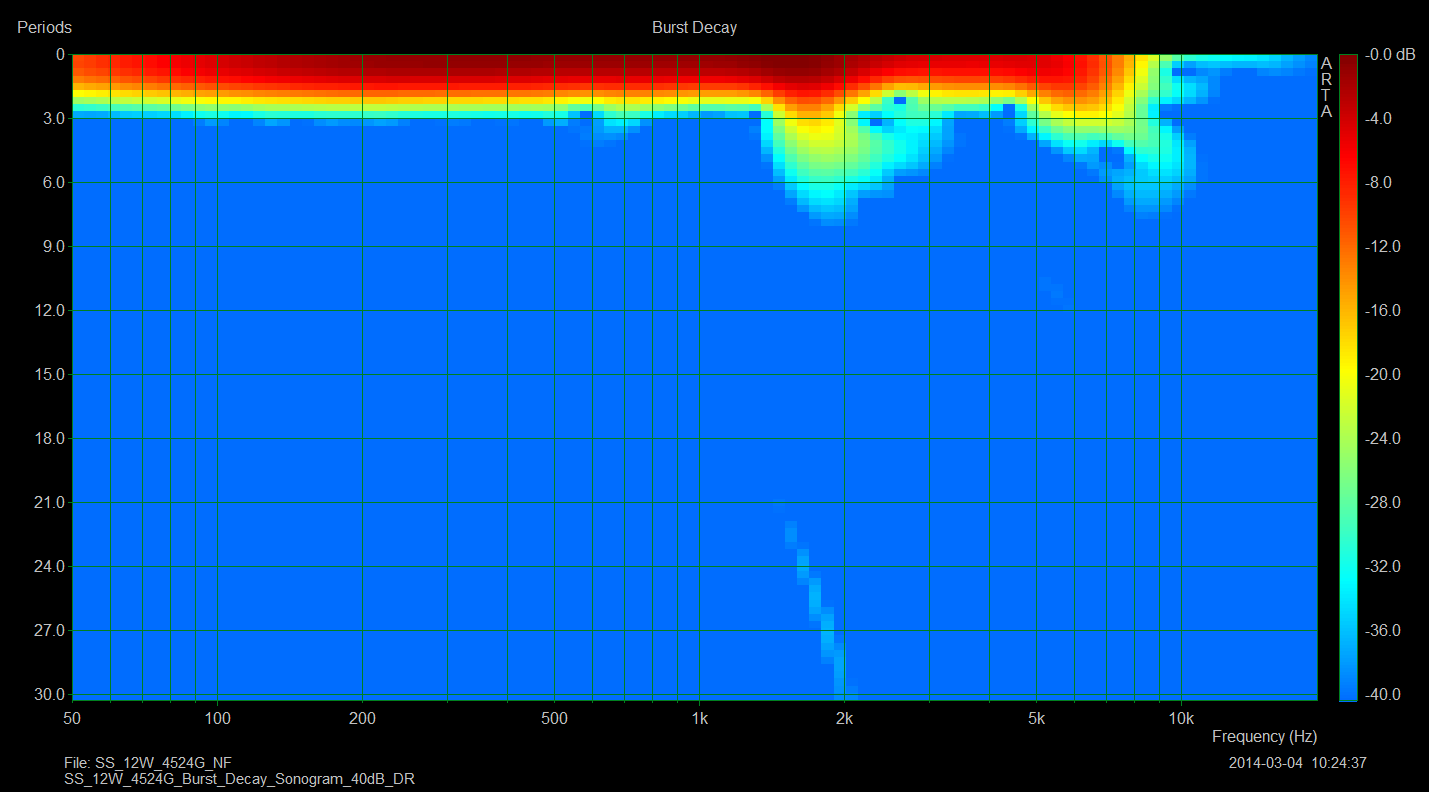The width and height of the screenshot is (1429, 792).
Task: Click the yellow band of the color scale
Action: tap(1348, 375)
